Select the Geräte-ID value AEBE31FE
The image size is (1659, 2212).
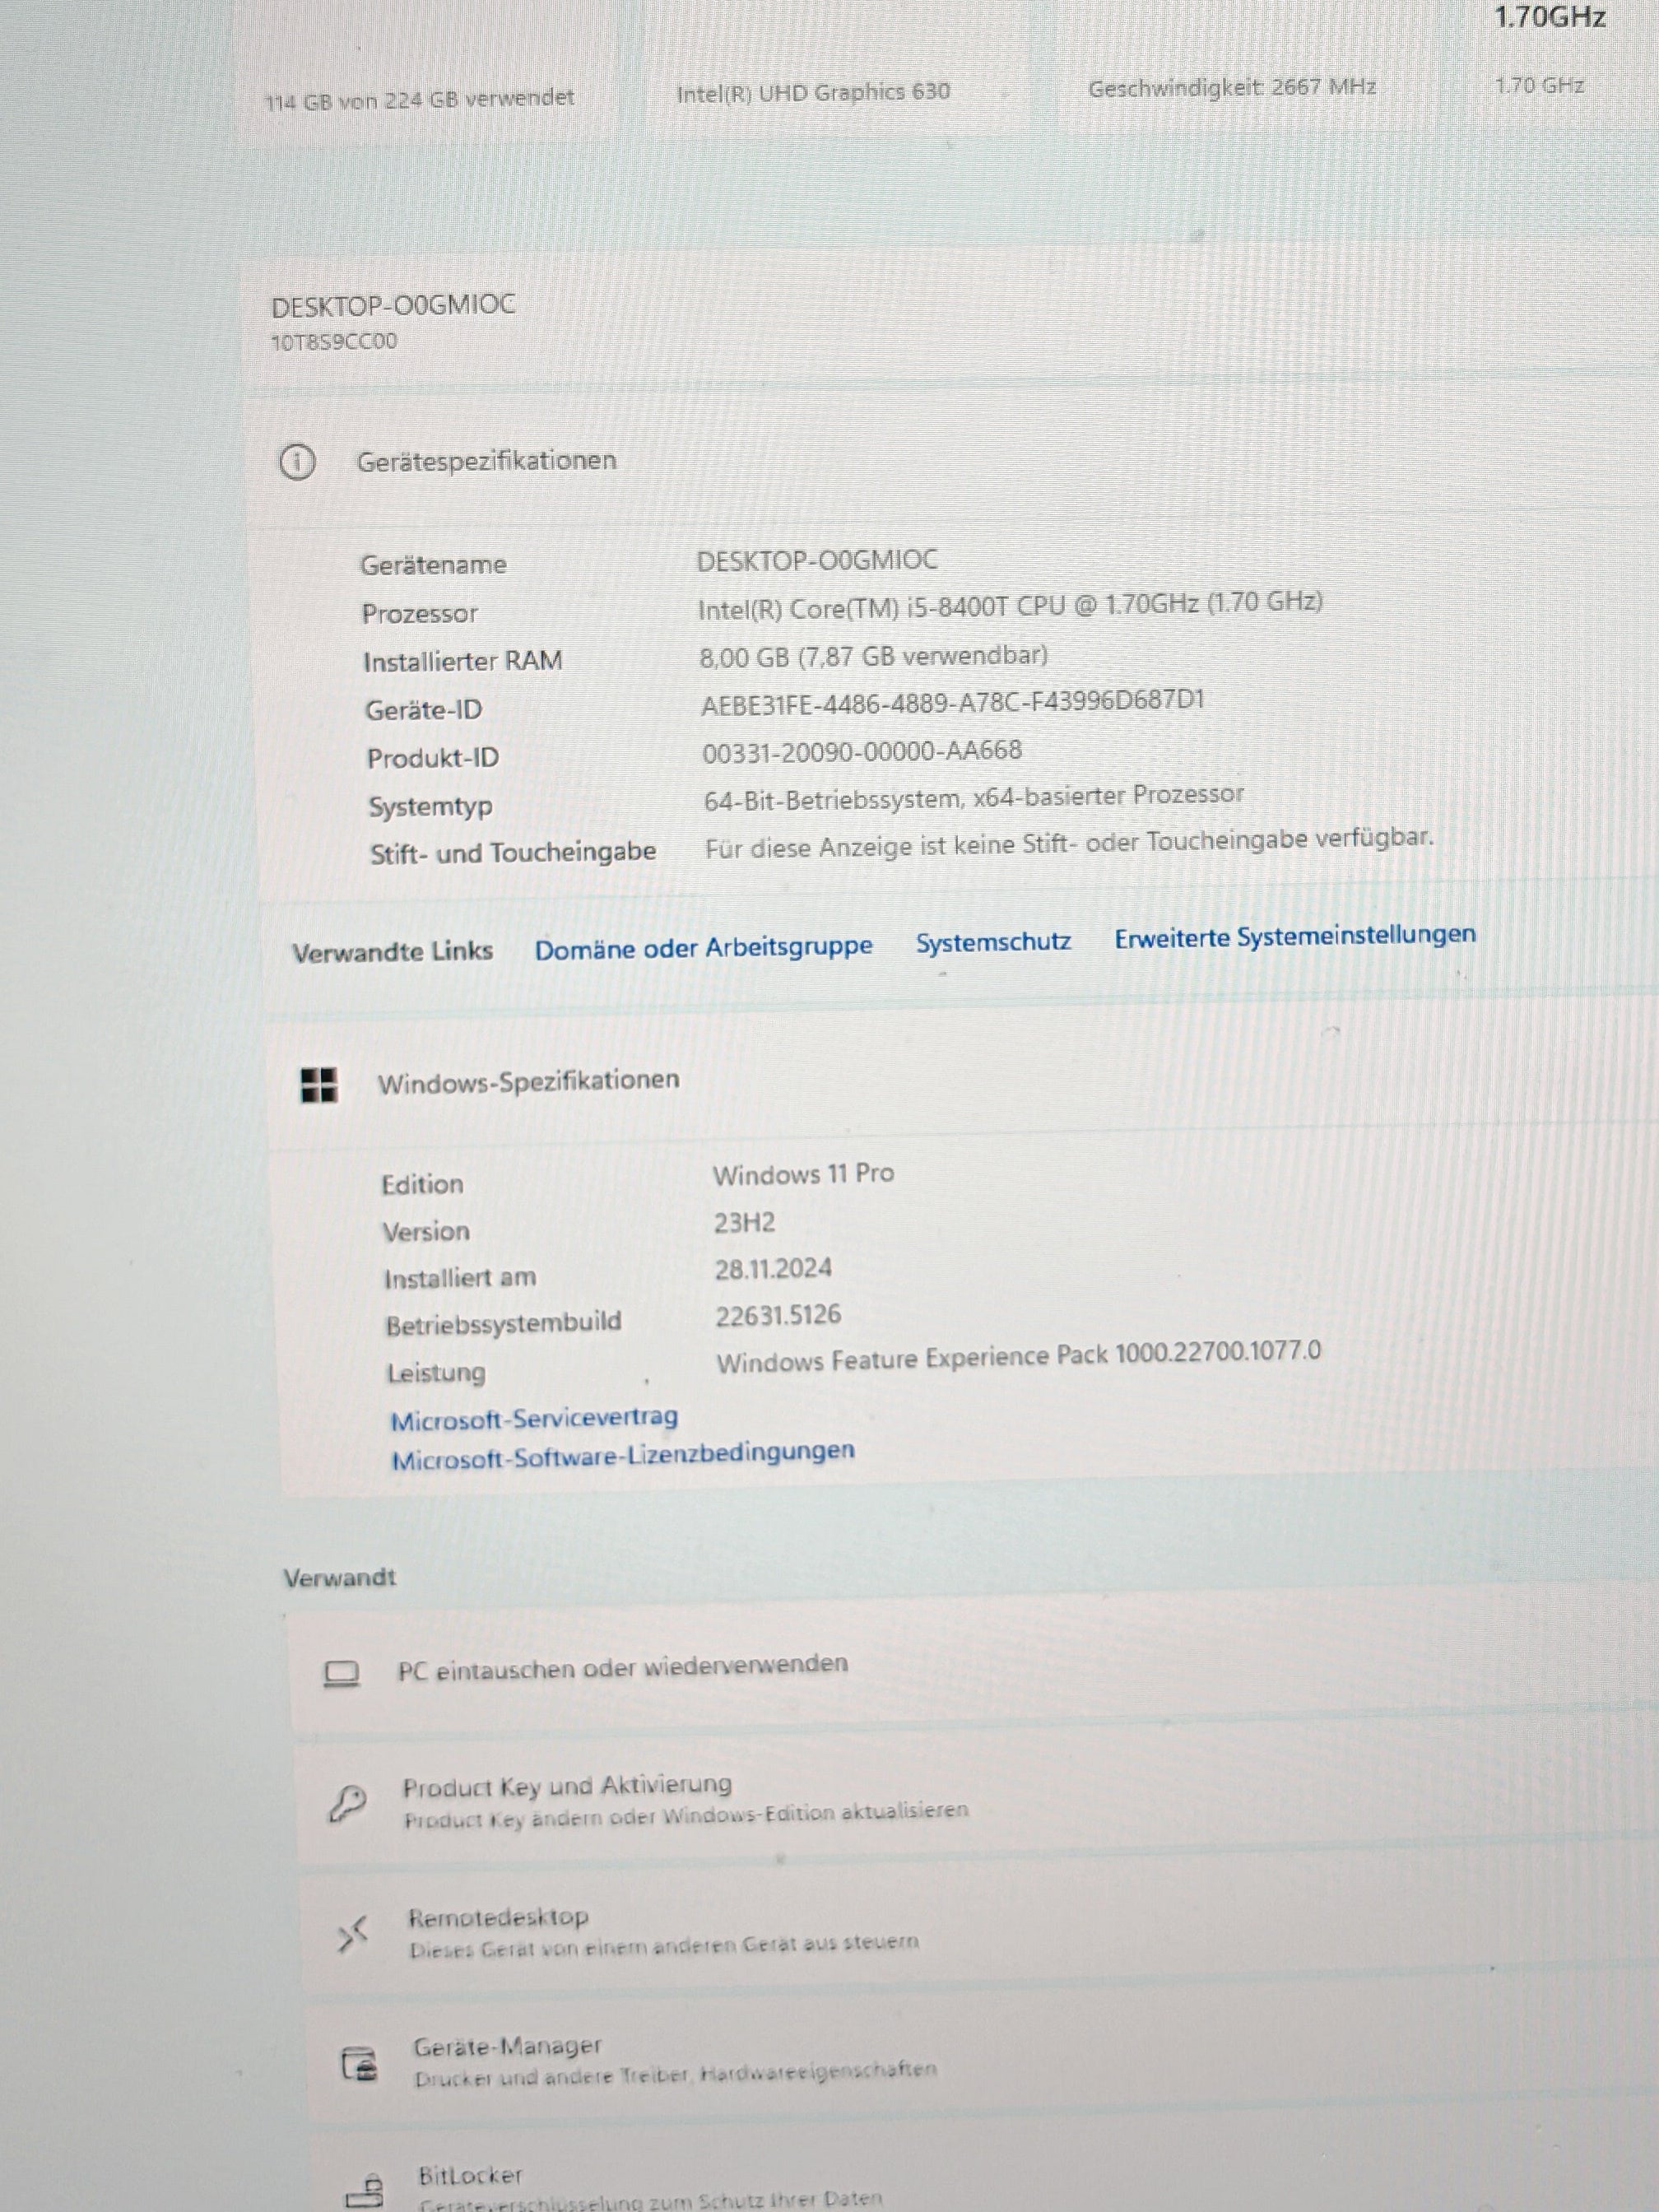point(952,702)
